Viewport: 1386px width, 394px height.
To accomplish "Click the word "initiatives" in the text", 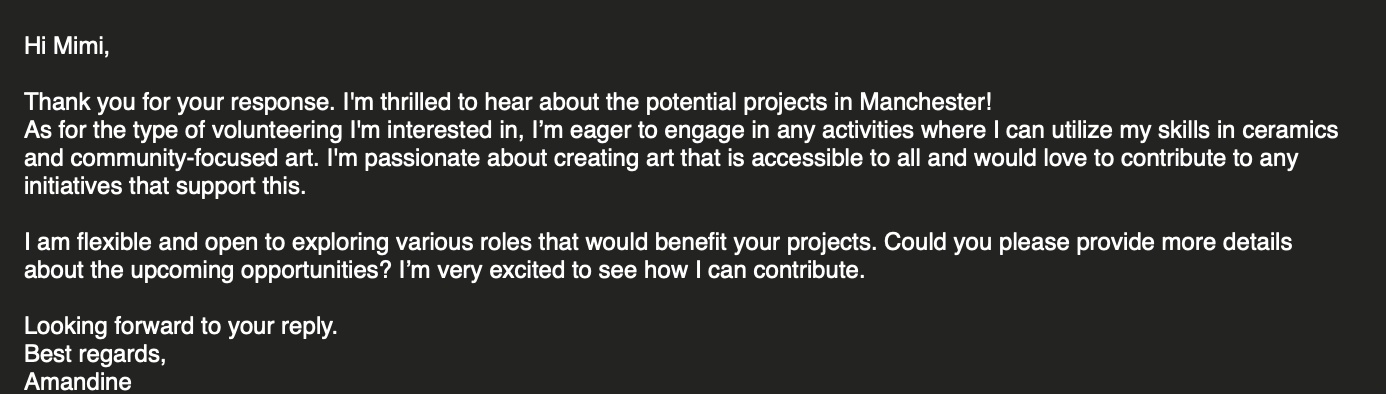I will point(75,186).
